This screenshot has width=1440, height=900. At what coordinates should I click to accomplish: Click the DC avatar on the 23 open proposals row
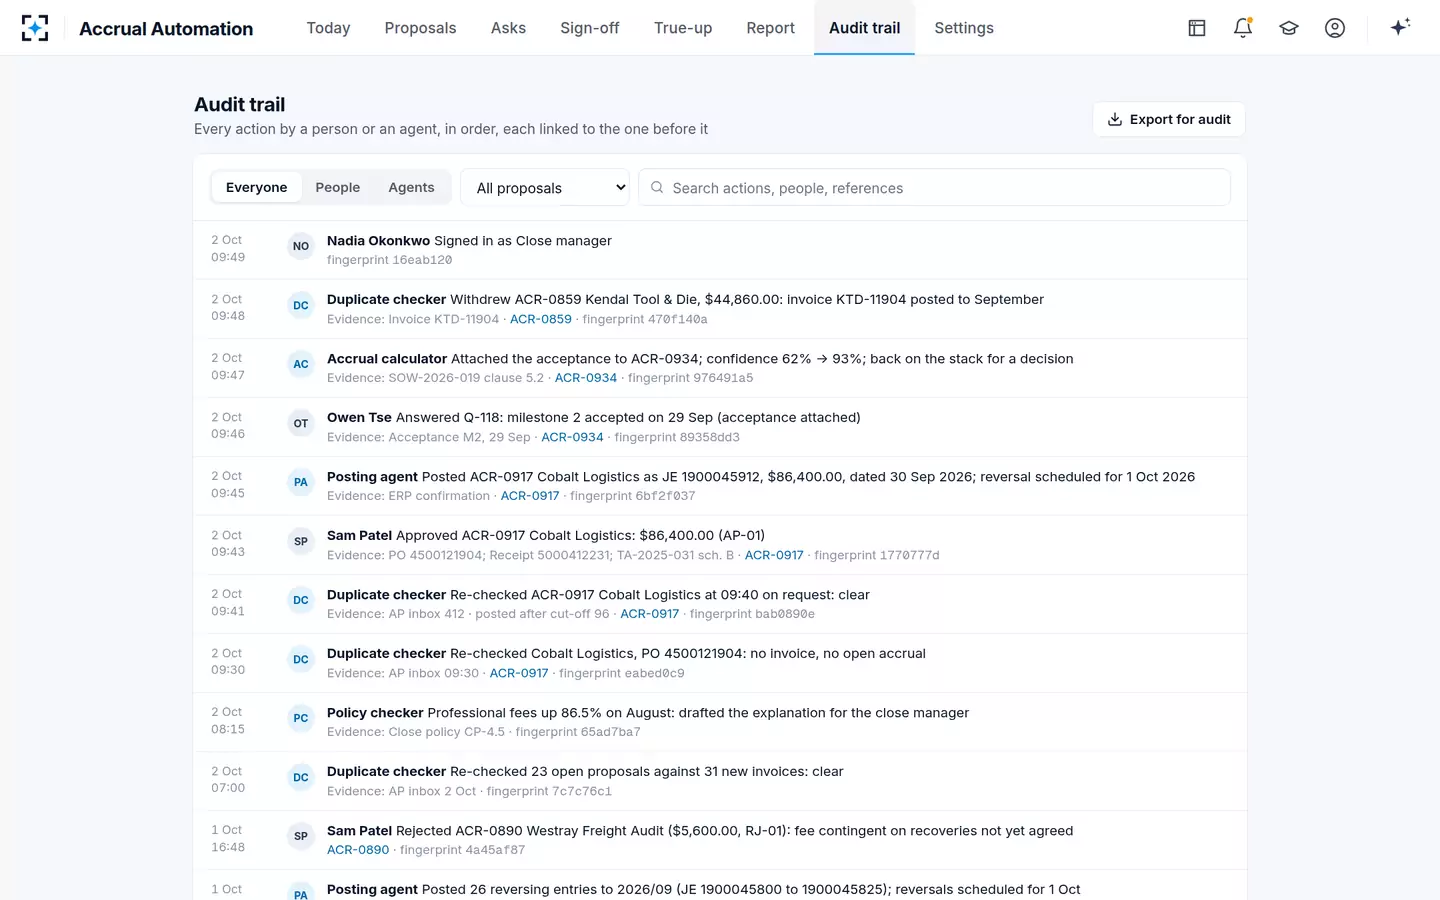click(x=301, y=777)
